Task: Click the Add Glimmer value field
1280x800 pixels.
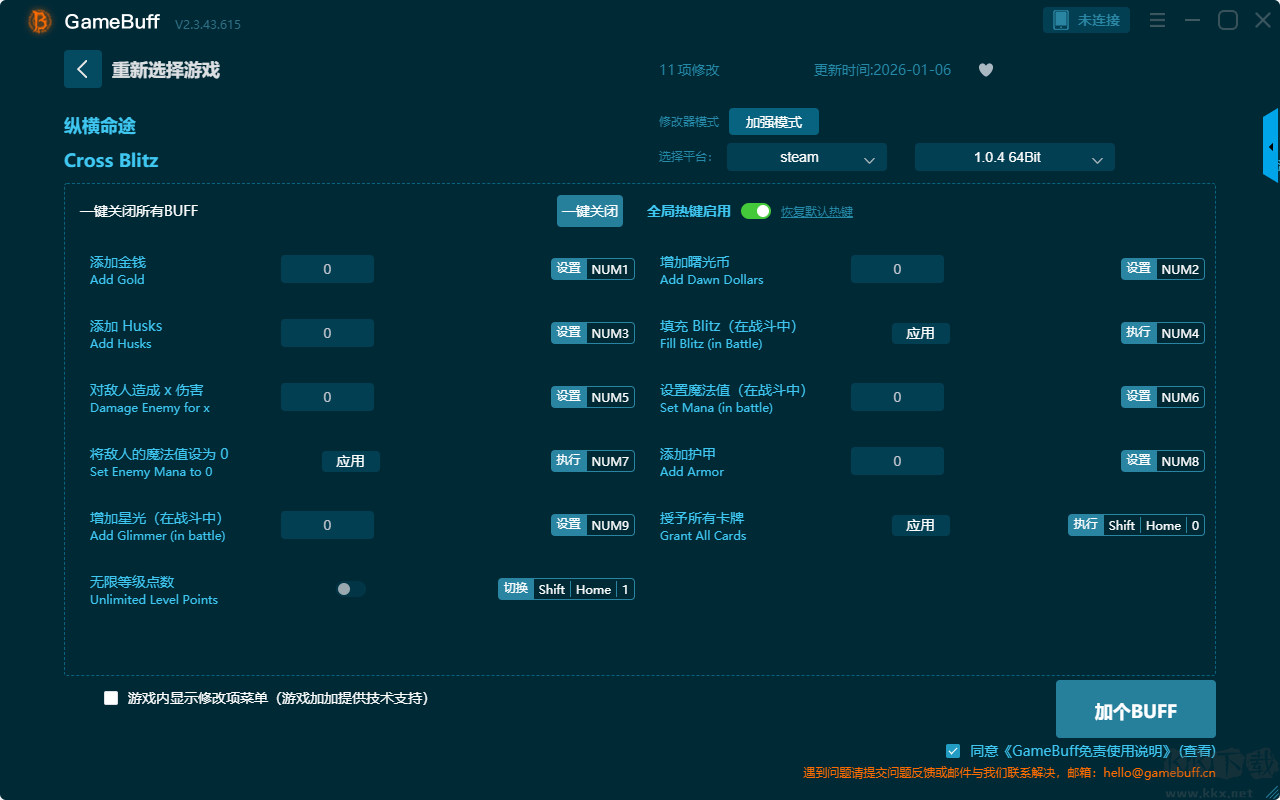Action: click(x=327, y=525)
